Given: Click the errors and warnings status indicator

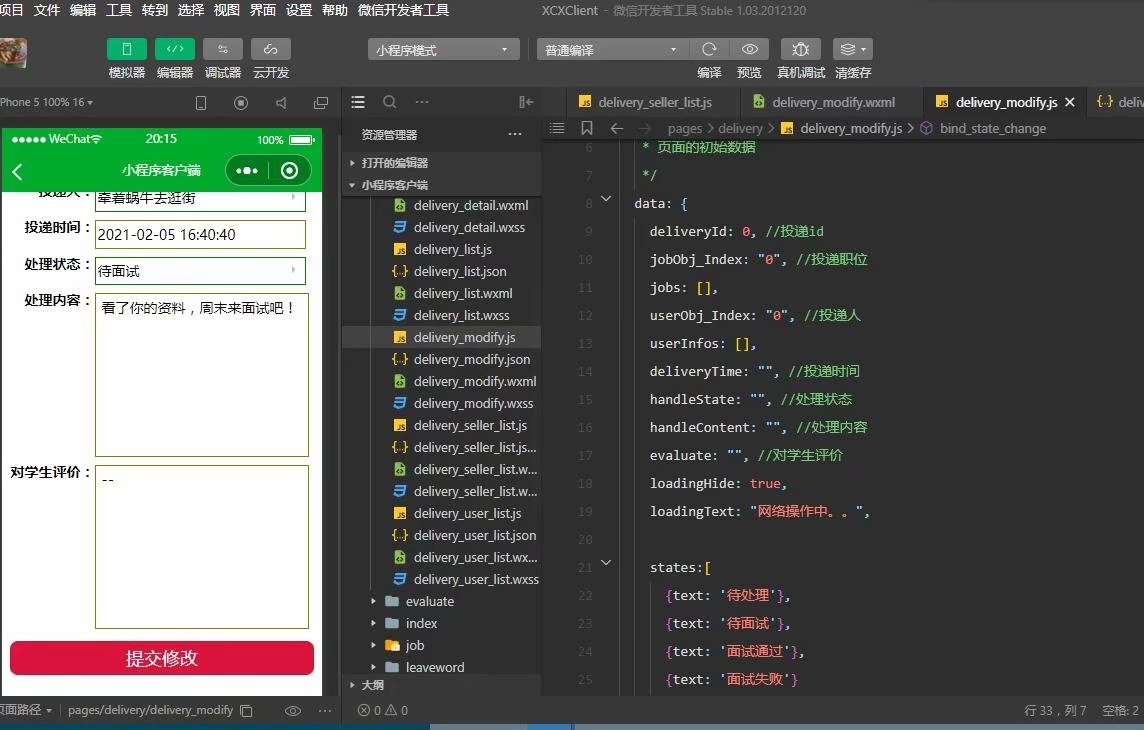Looking at the screenshot, I should (382, 710).
